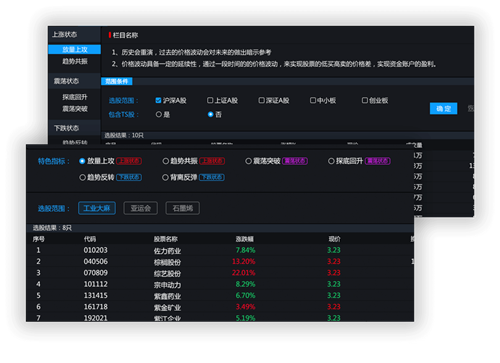Click the red tag next to 放量上攻

(129, 161)
